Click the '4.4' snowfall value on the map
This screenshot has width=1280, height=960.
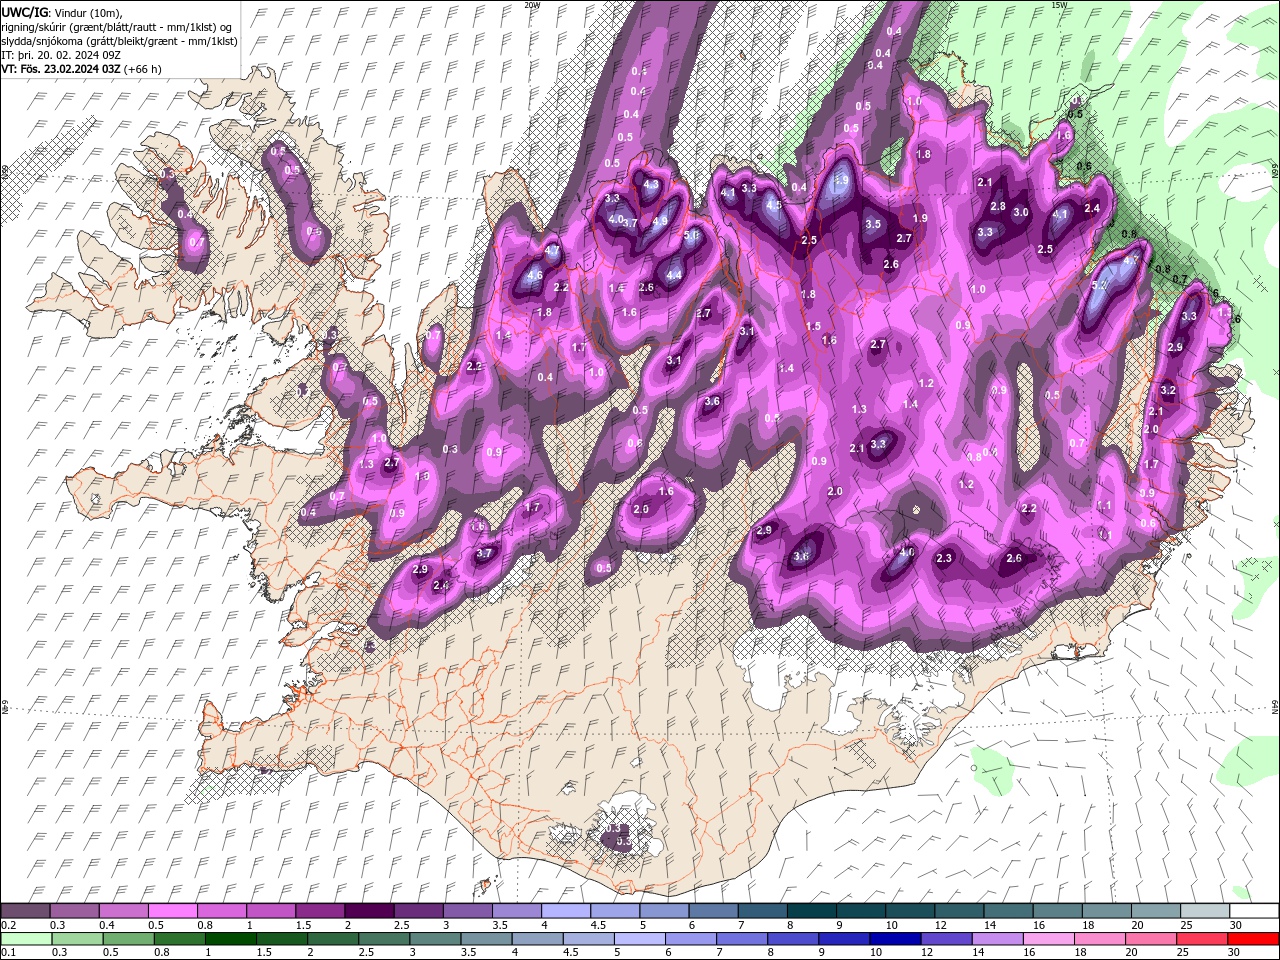click(674, 275)
